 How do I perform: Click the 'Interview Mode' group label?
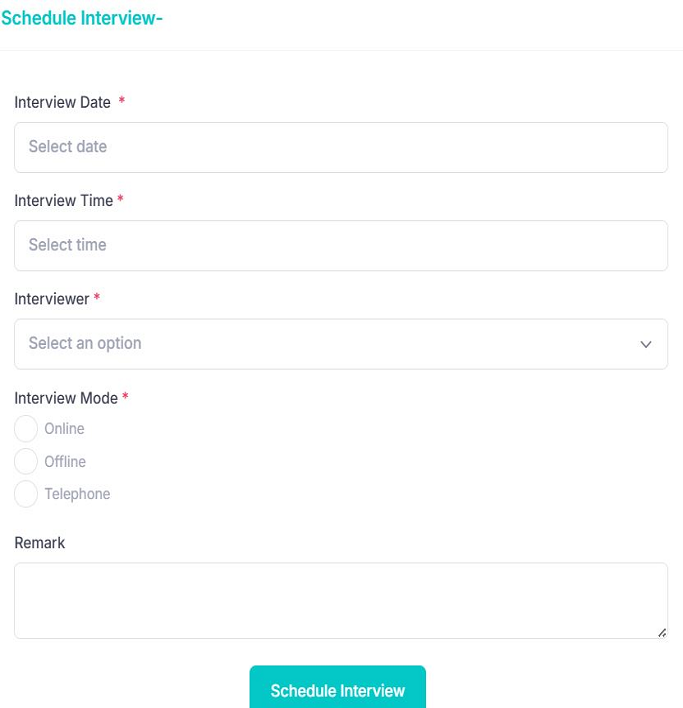pyautogui.click(x=66, y=398)
